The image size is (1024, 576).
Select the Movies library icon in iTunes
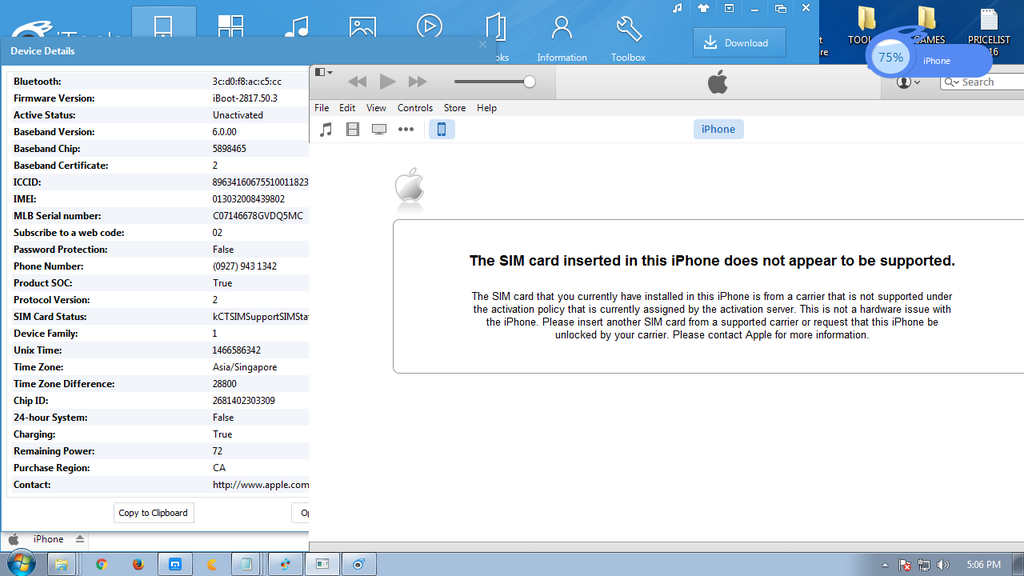click(352, 129)
